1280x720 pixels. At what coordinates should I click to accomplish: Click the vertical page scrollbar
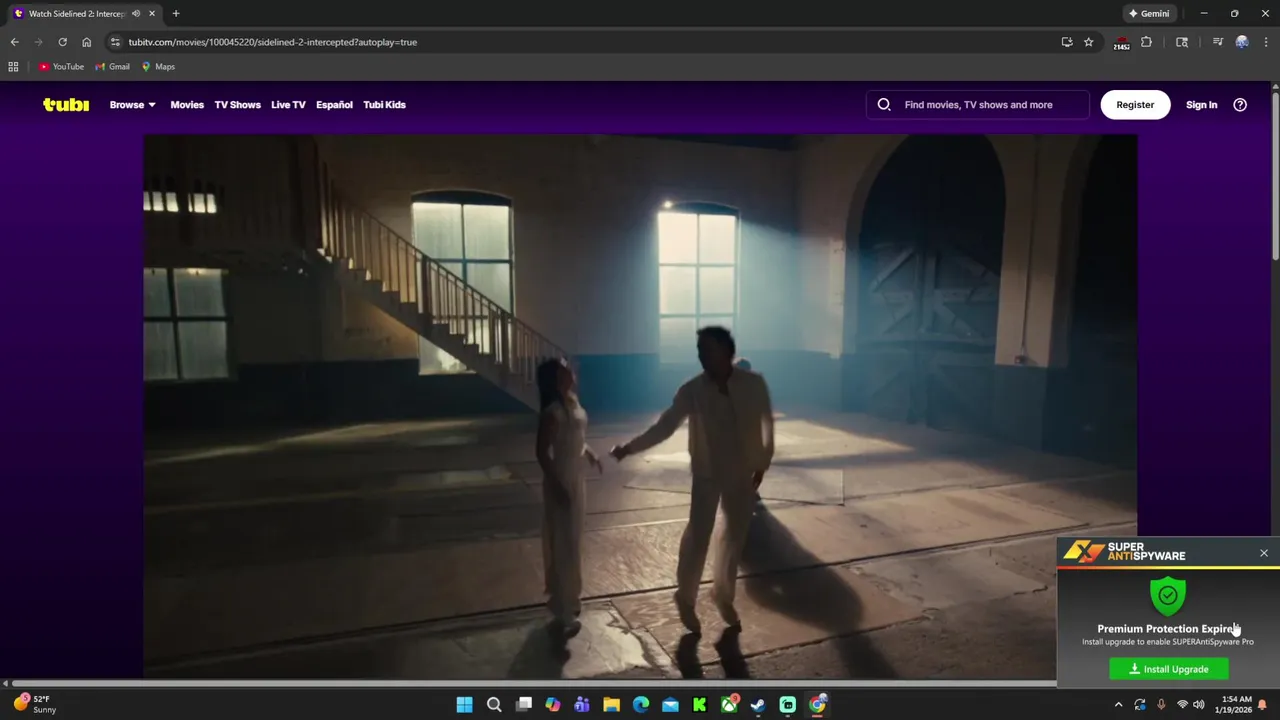point(1275,175)
